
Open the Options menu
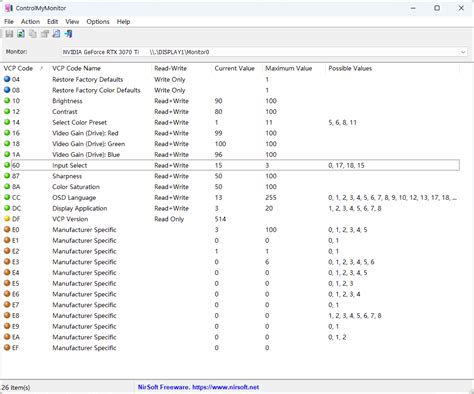pos(98,22)
